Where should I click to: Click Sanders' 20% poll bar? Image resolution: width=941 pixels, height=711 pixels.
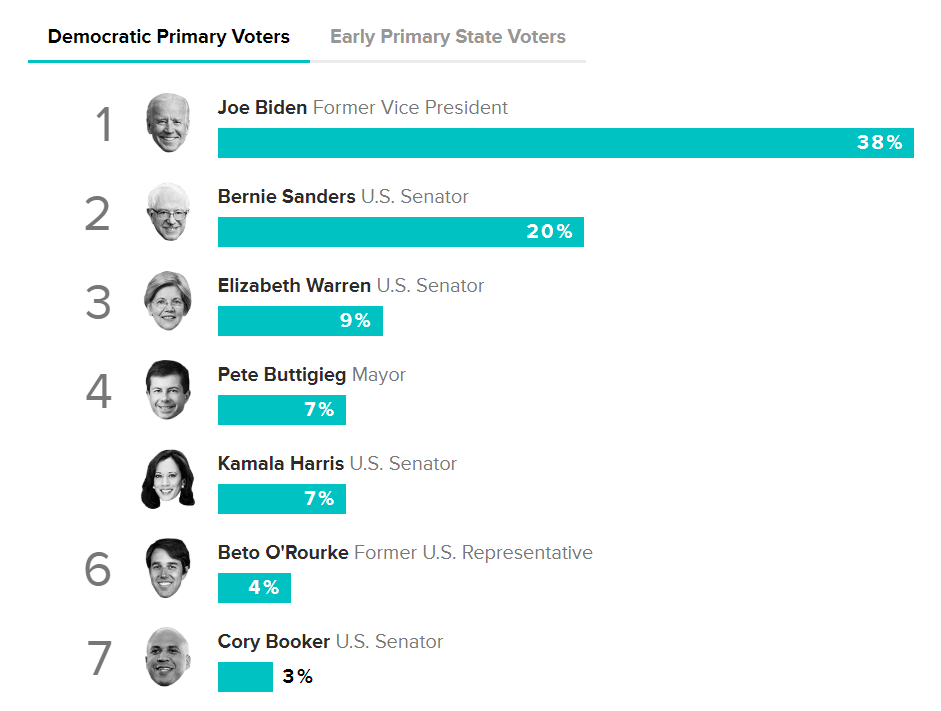click(x=400, y=232)
